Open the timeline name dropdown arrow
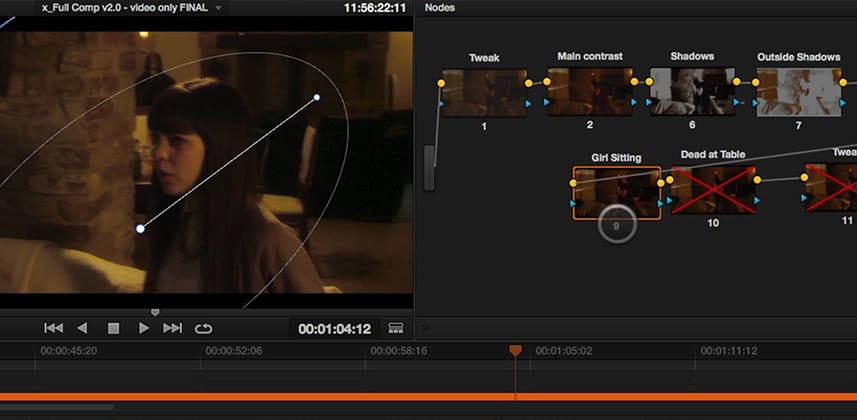Viewport: 857px width, 420px height. (219, 8)
